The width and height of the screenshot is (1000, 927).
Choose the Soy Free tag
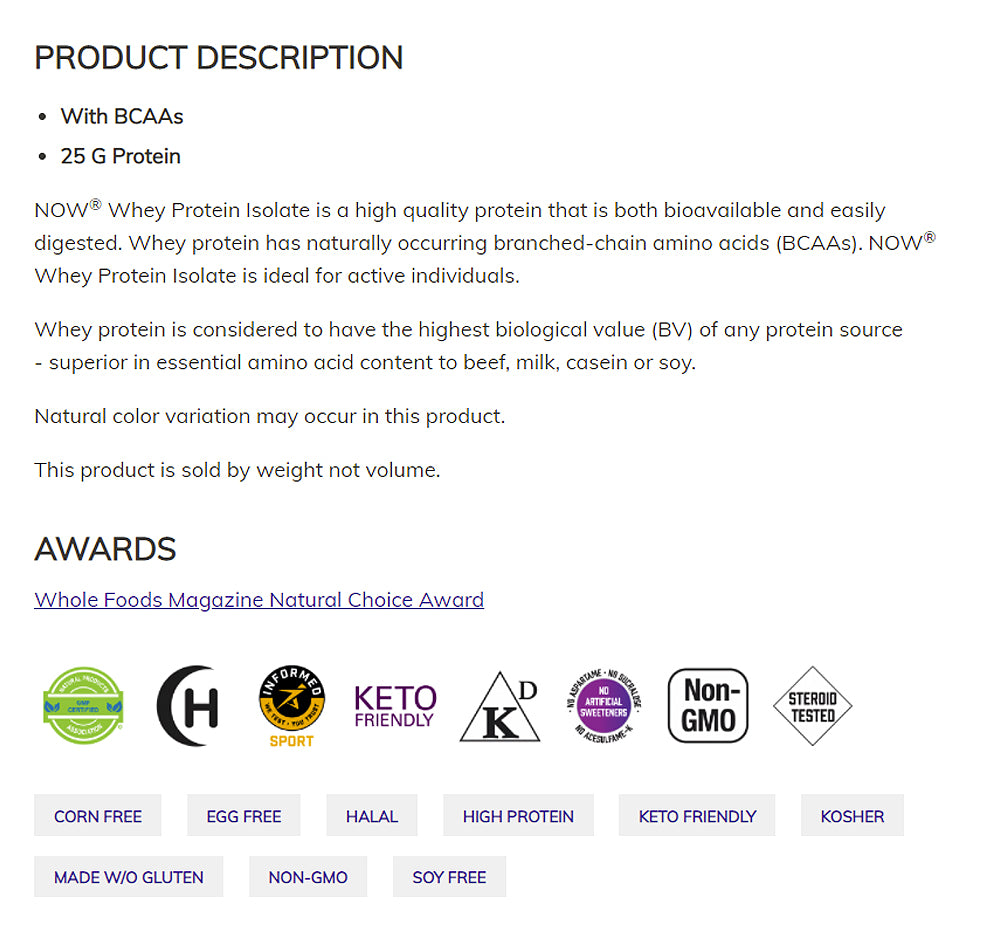click(449, 877)
